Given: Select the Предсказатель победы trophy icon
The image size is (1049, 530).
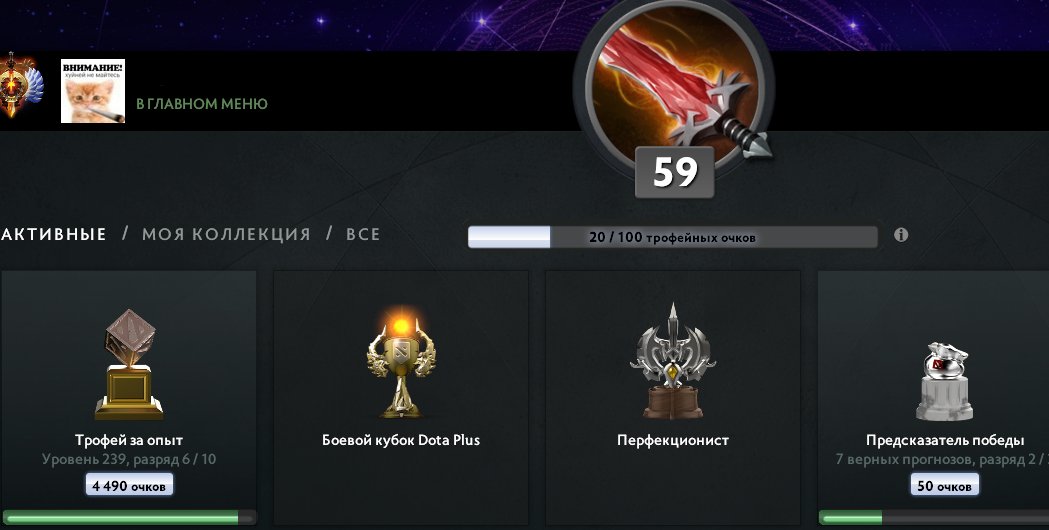Looking at the screenshot, I should 945,381.
